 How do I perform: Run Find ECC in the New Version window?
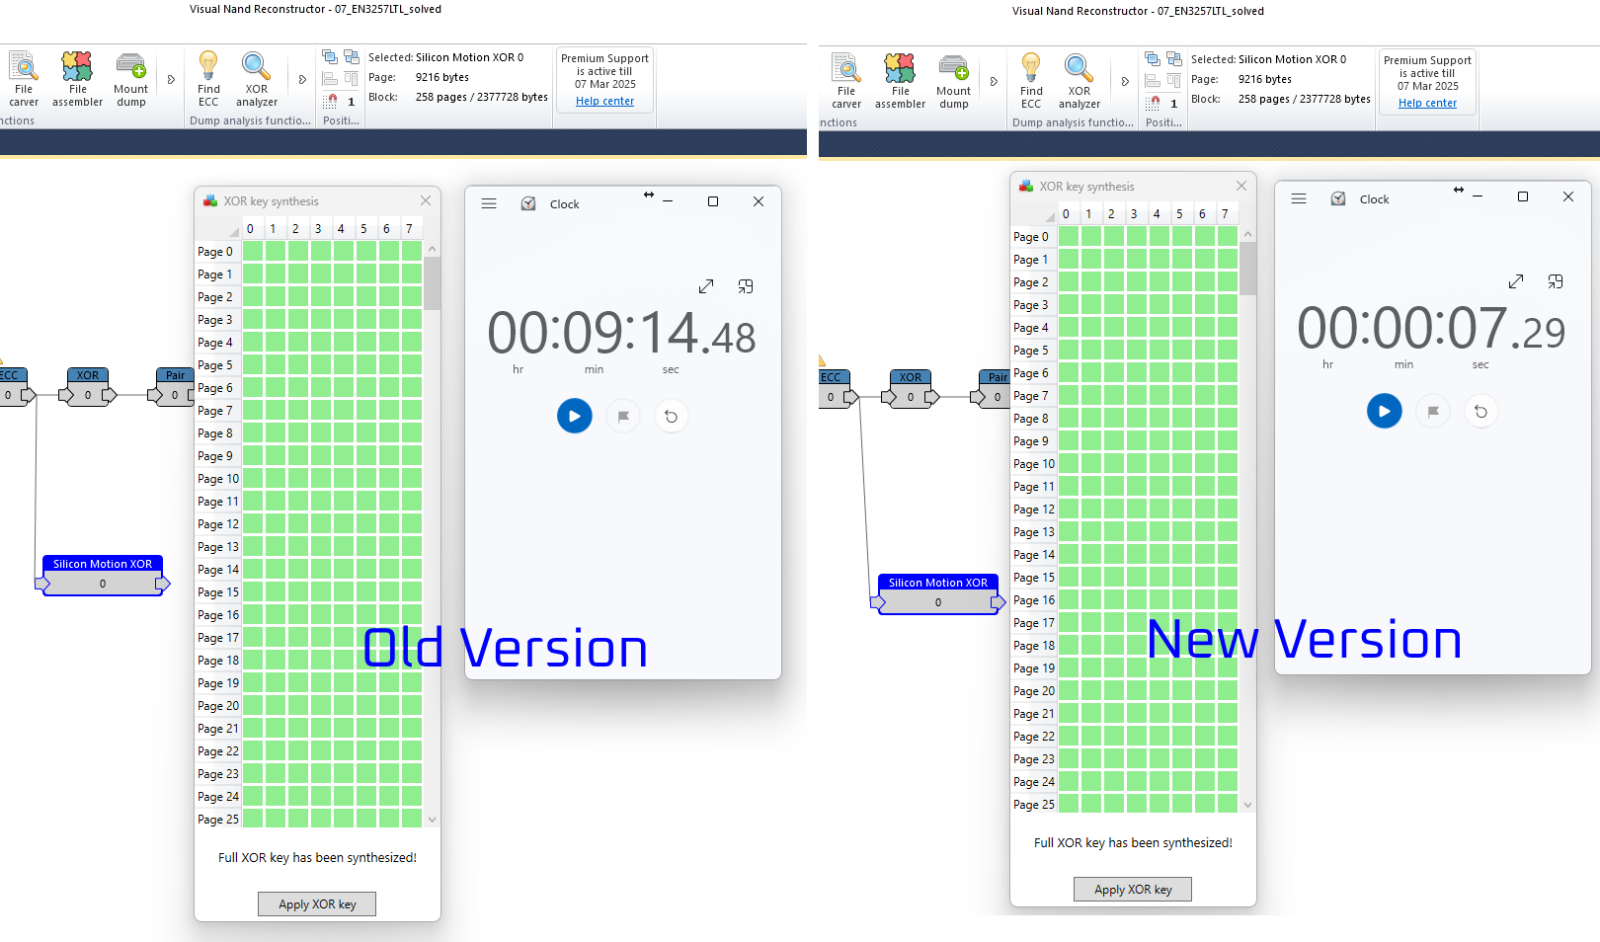pos(1031,81)
